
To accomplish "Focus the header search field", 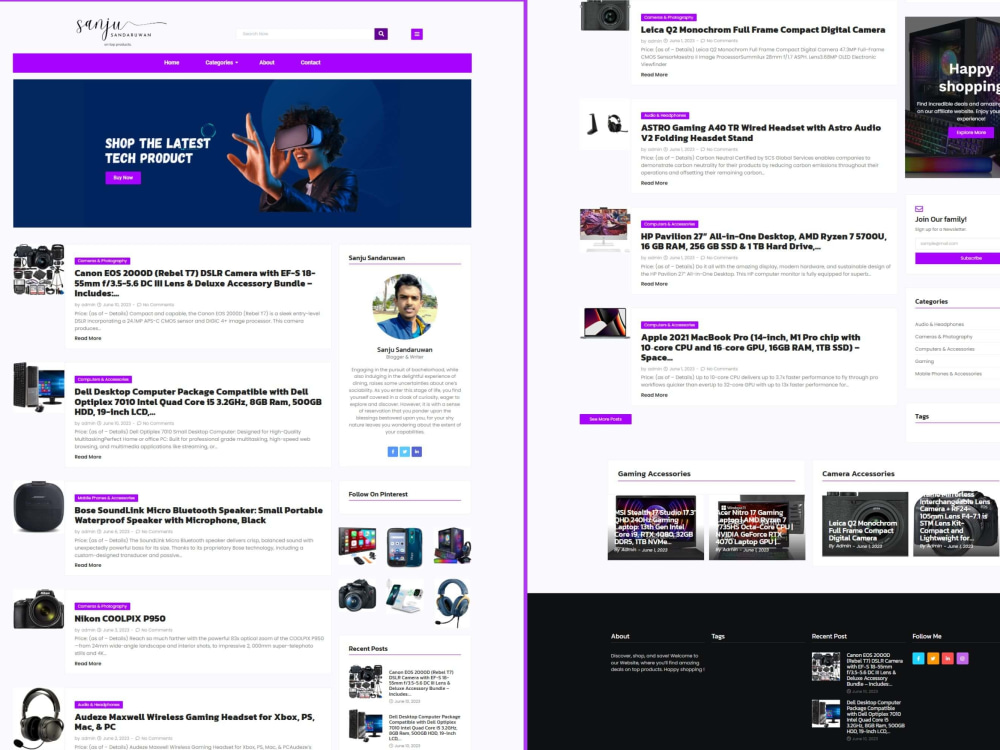I will coord(305,34).
